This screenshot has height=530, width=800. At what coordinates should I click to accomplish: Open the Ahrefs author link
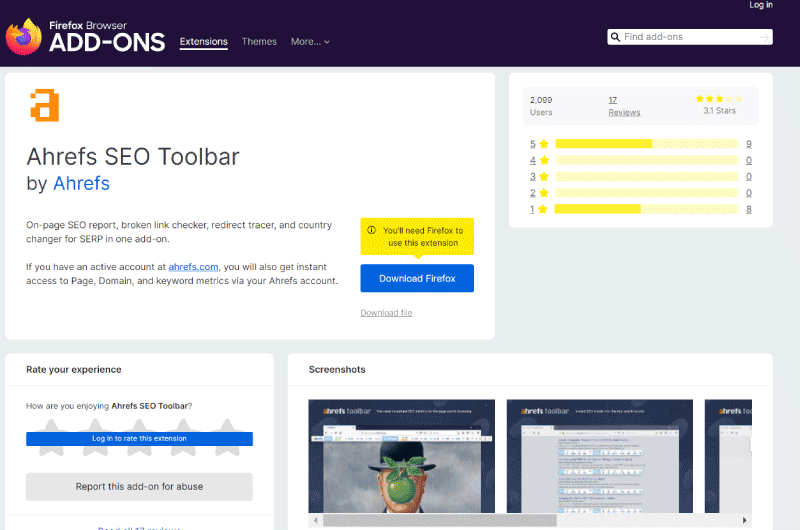[81, 183]
